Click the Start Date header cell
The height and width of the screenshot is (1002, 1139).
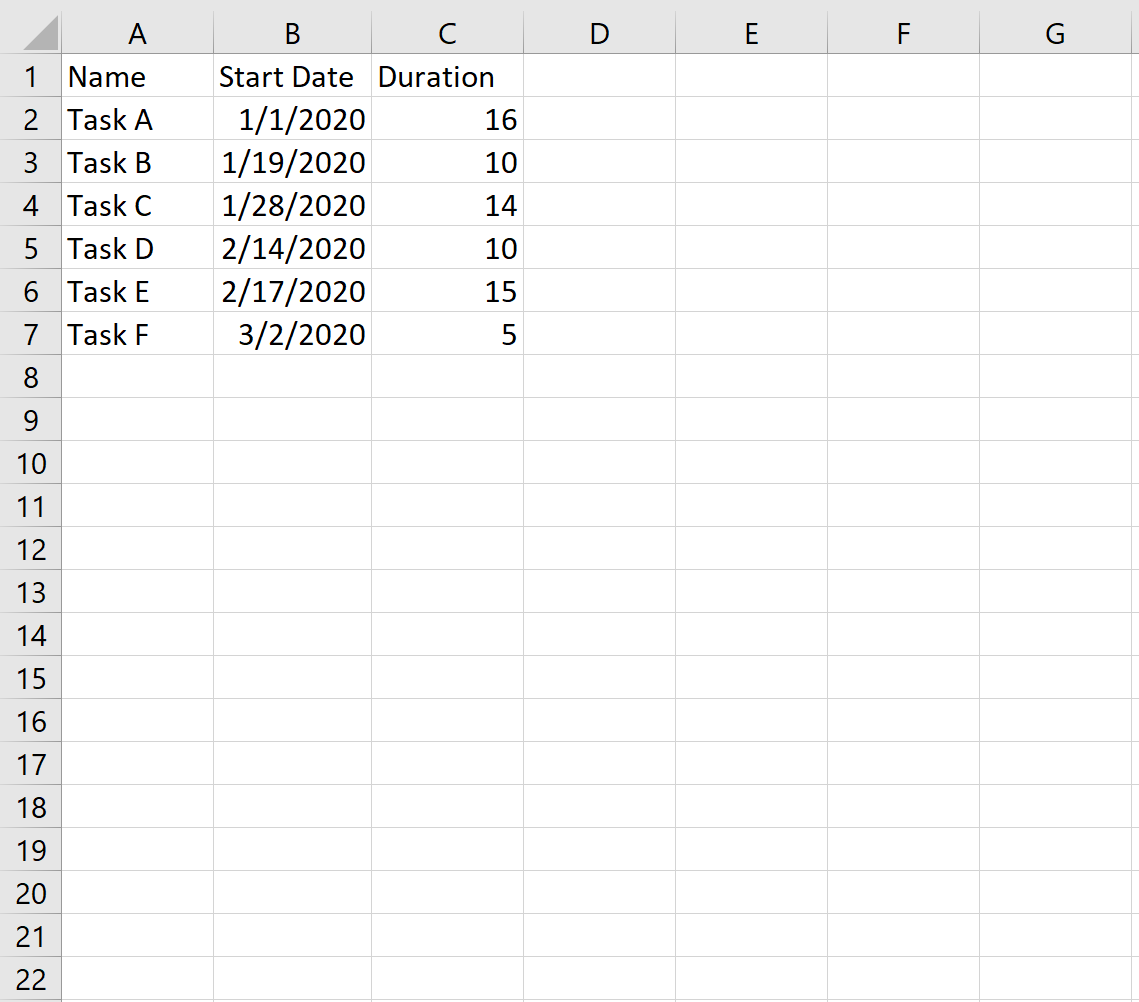click(x=292, y=76)
